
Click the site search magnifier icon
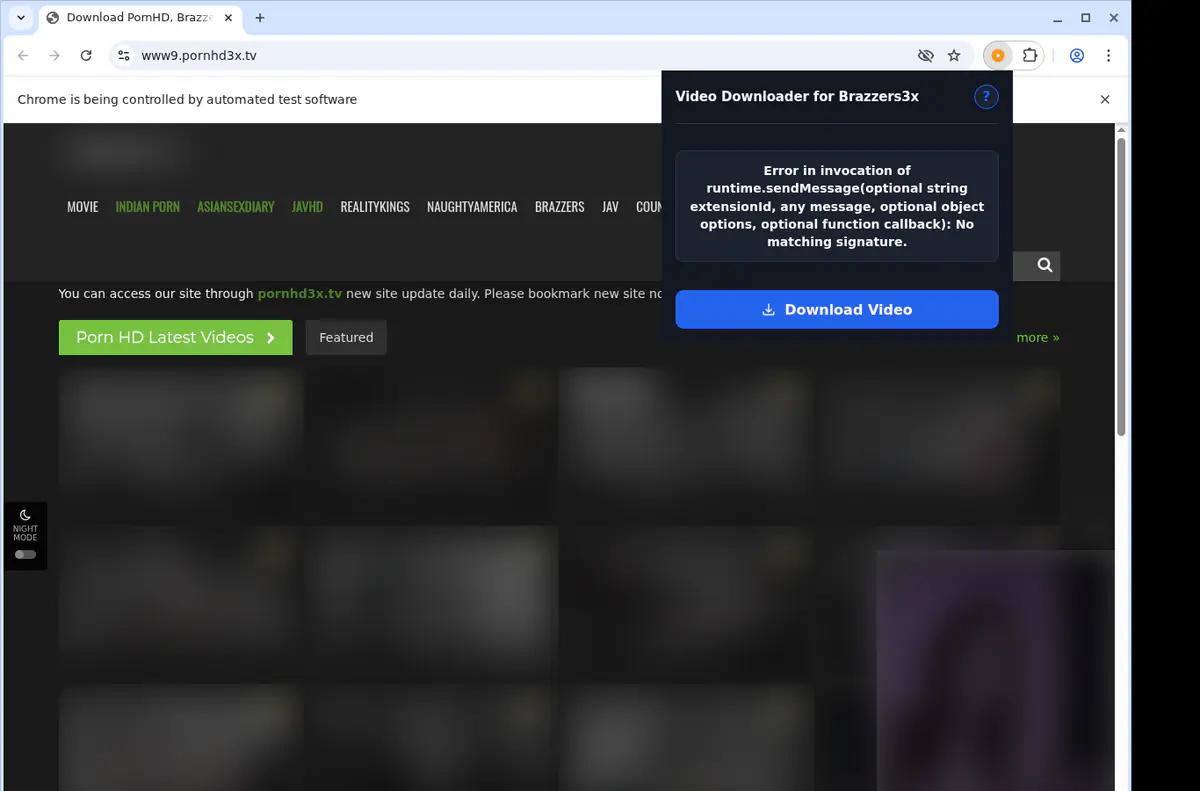pos(1045,265)
